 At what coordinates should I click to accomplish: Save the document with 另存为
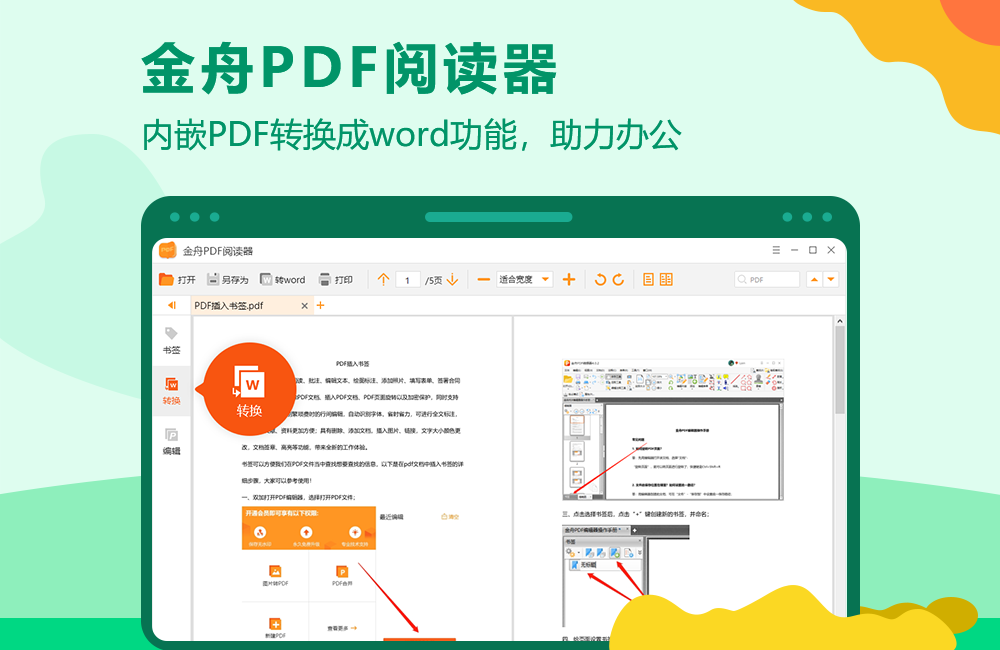223,278
